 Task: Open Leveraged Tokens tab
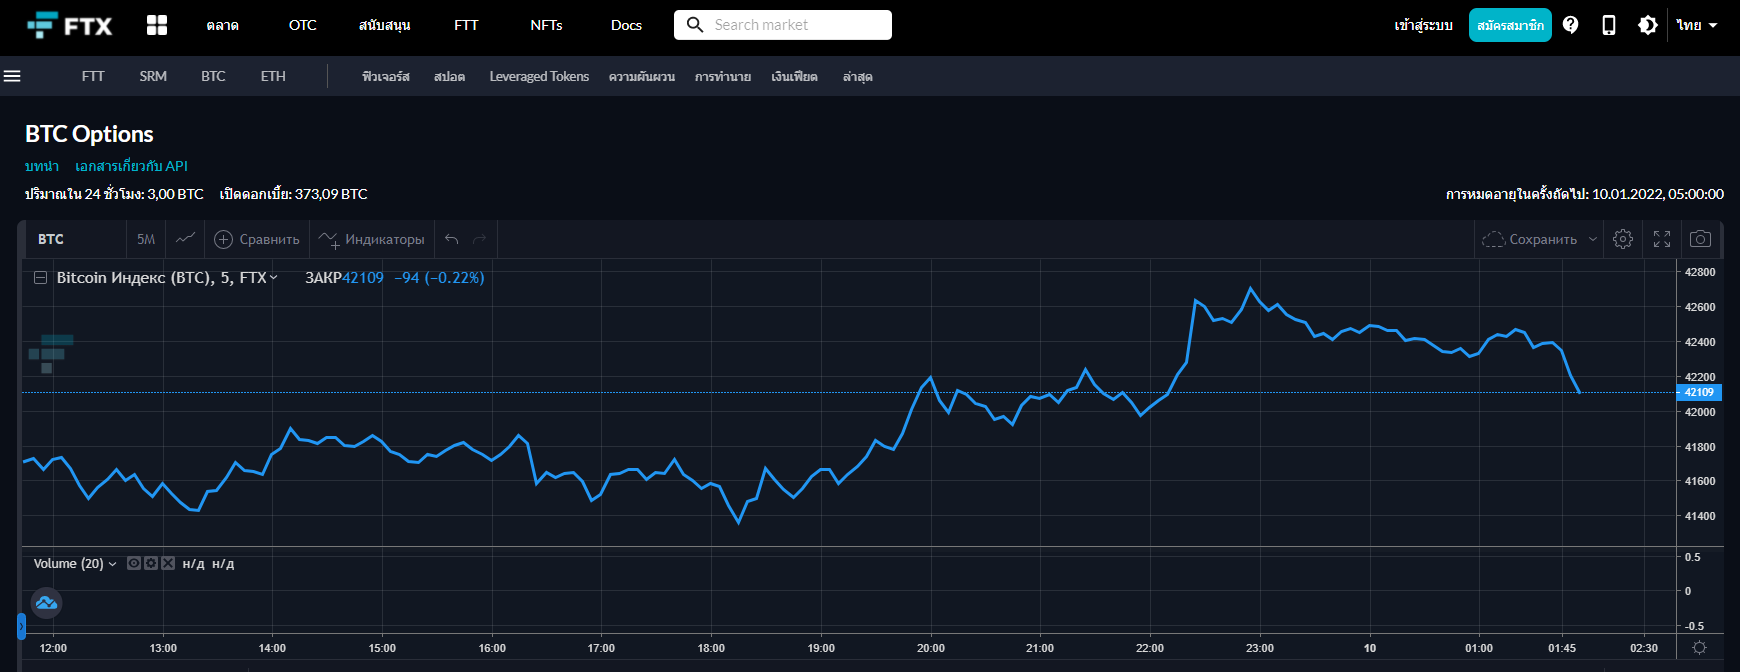(539, 76)
